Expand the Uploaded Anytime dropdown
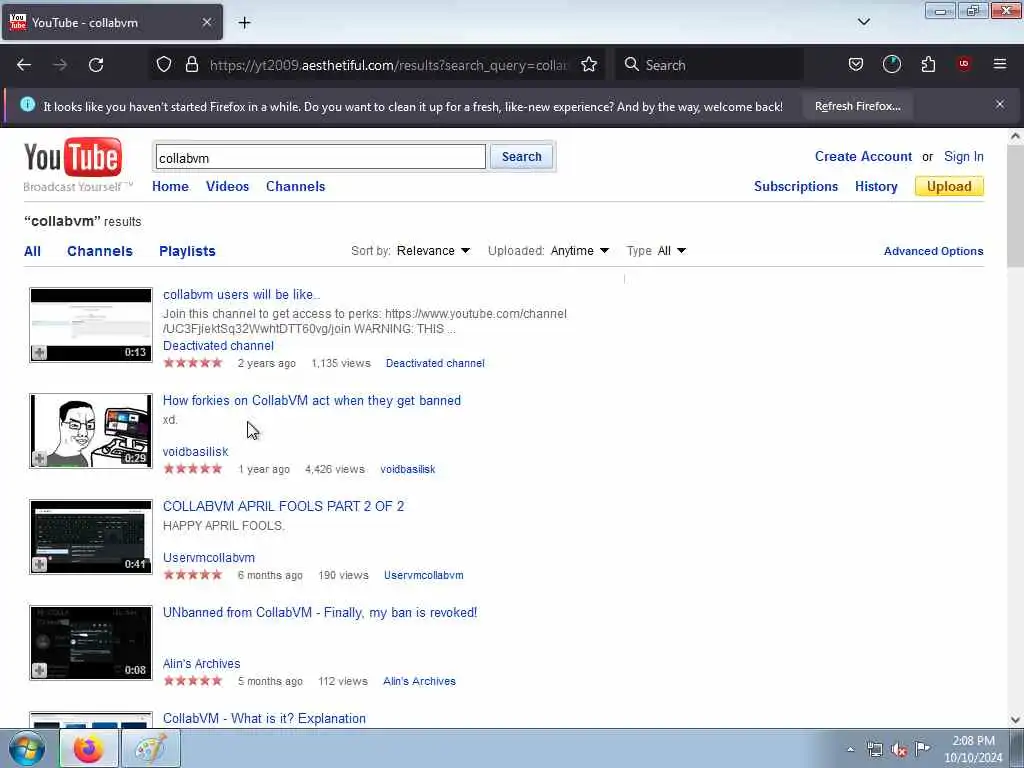The width and height of the screenshot is (1024, 768). click(x=579, y=251)
